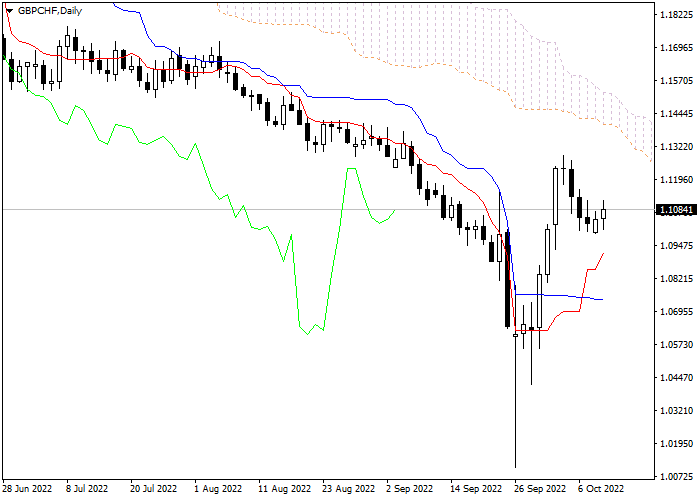Click price scale value 1.18225
This screenshot has width=700, height=500.
click(676, 15)
